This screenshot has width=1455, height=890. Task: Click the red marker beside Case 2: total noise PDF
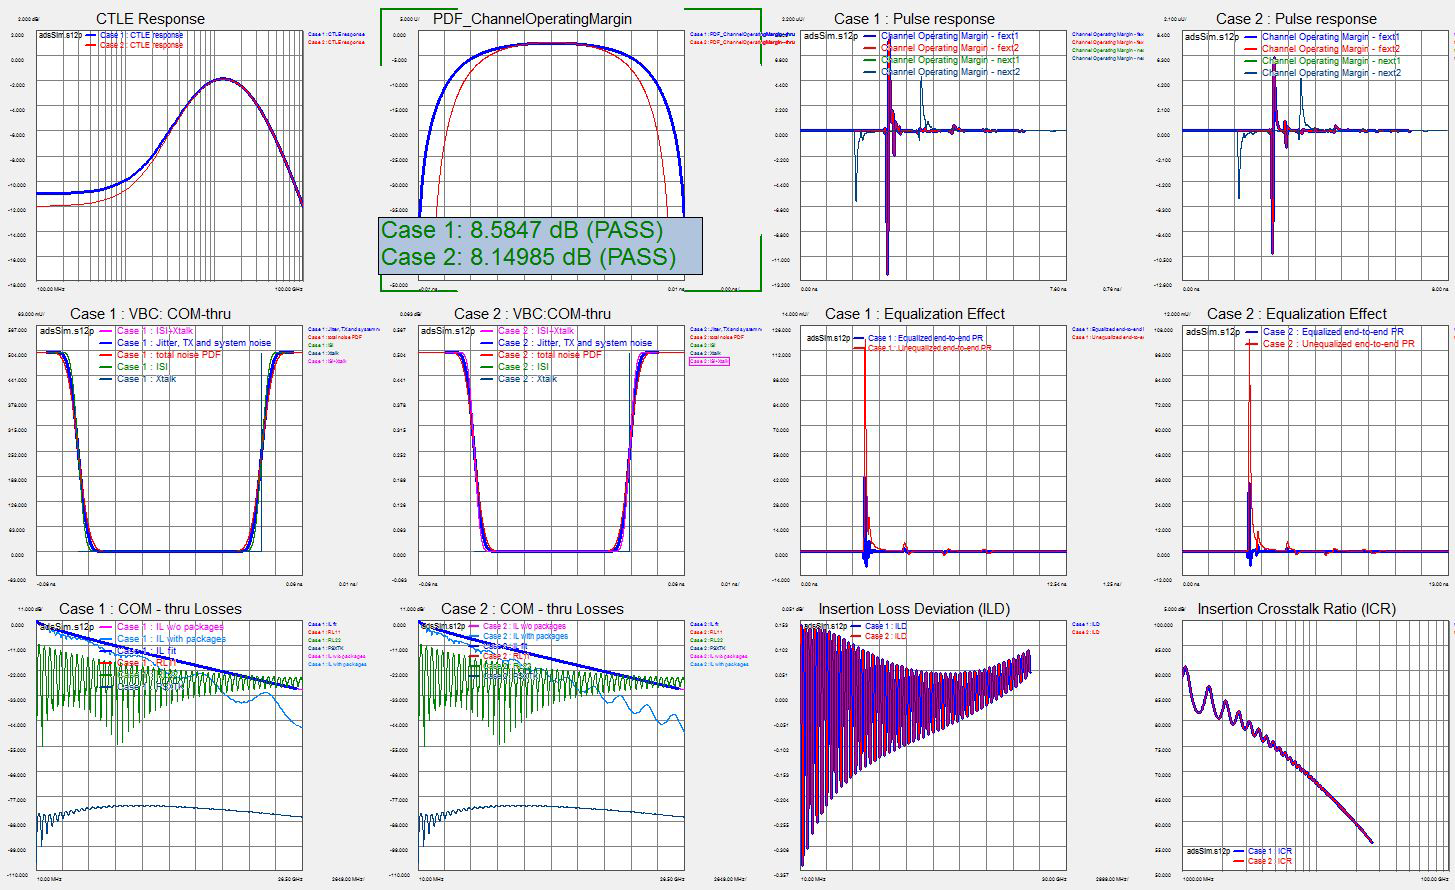[x=487, y=355]
